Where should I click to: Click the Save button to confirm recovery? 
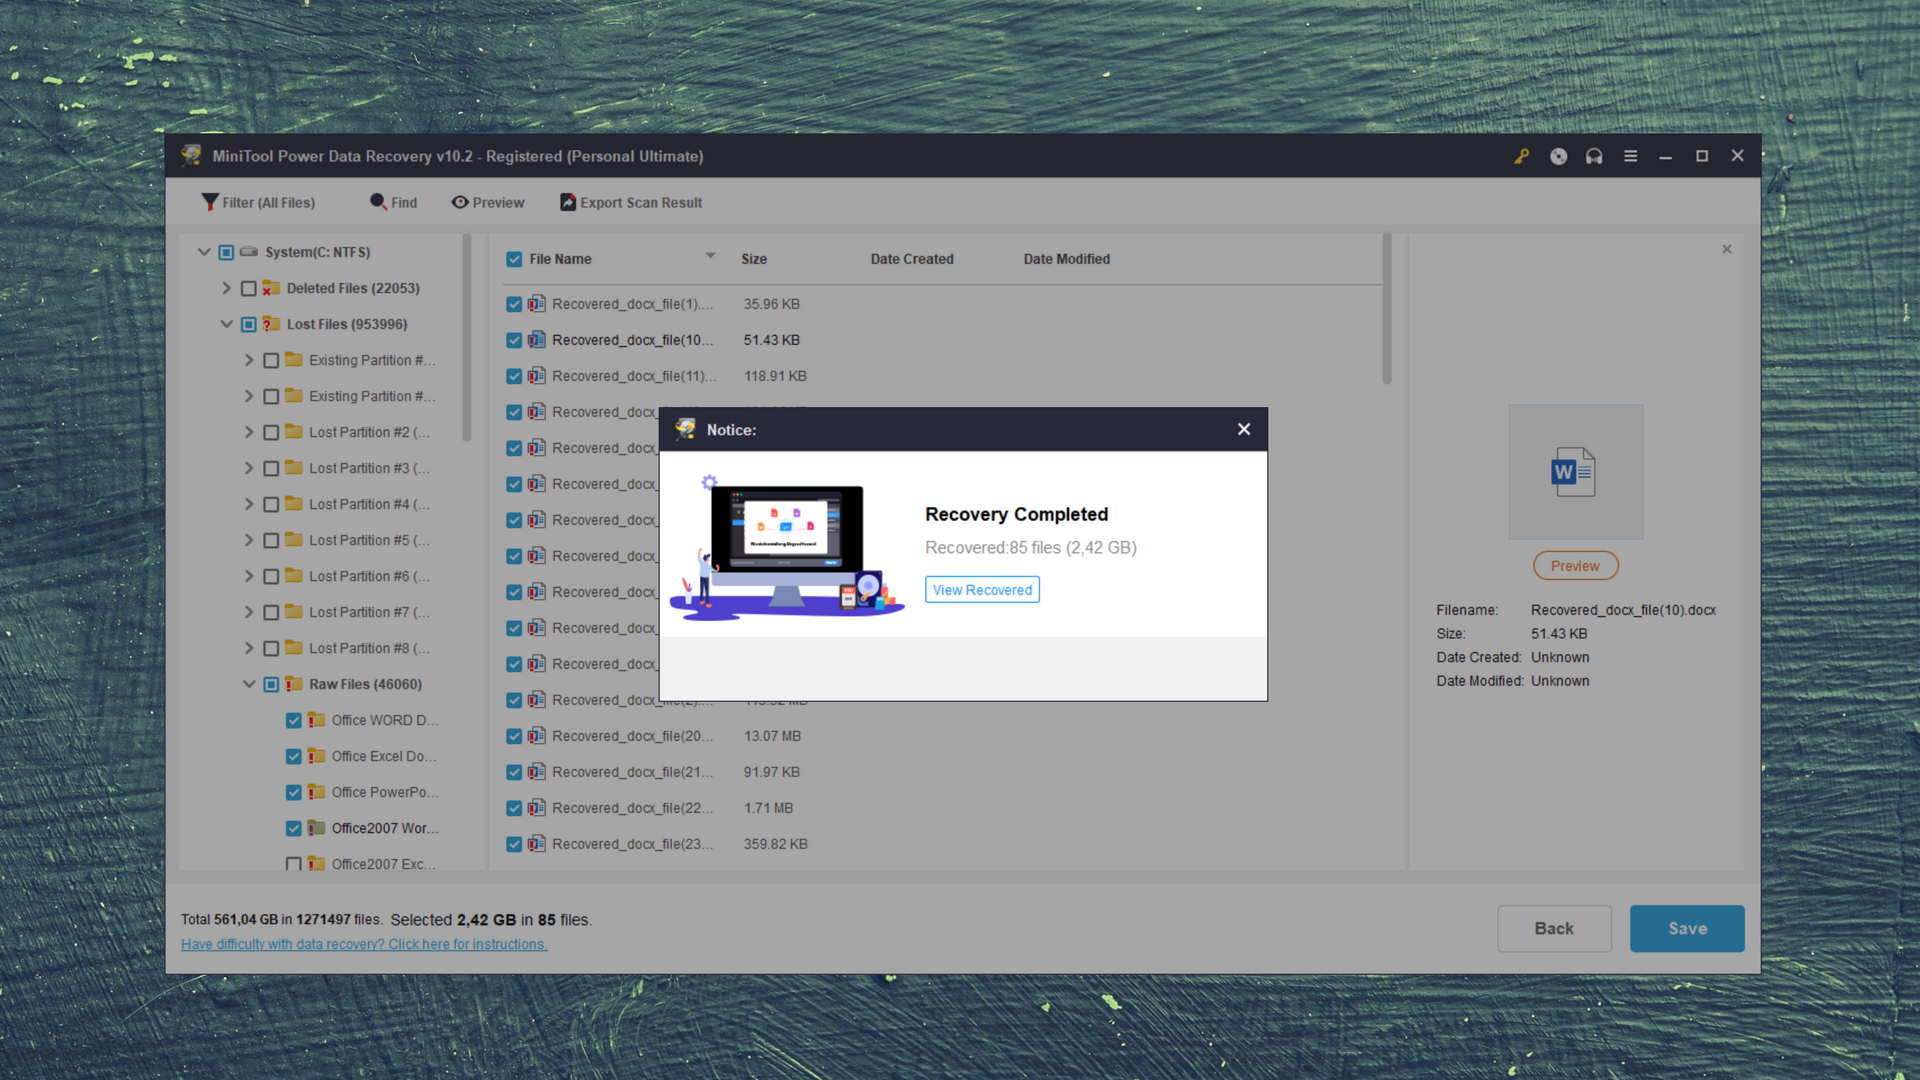(1687, 927)
